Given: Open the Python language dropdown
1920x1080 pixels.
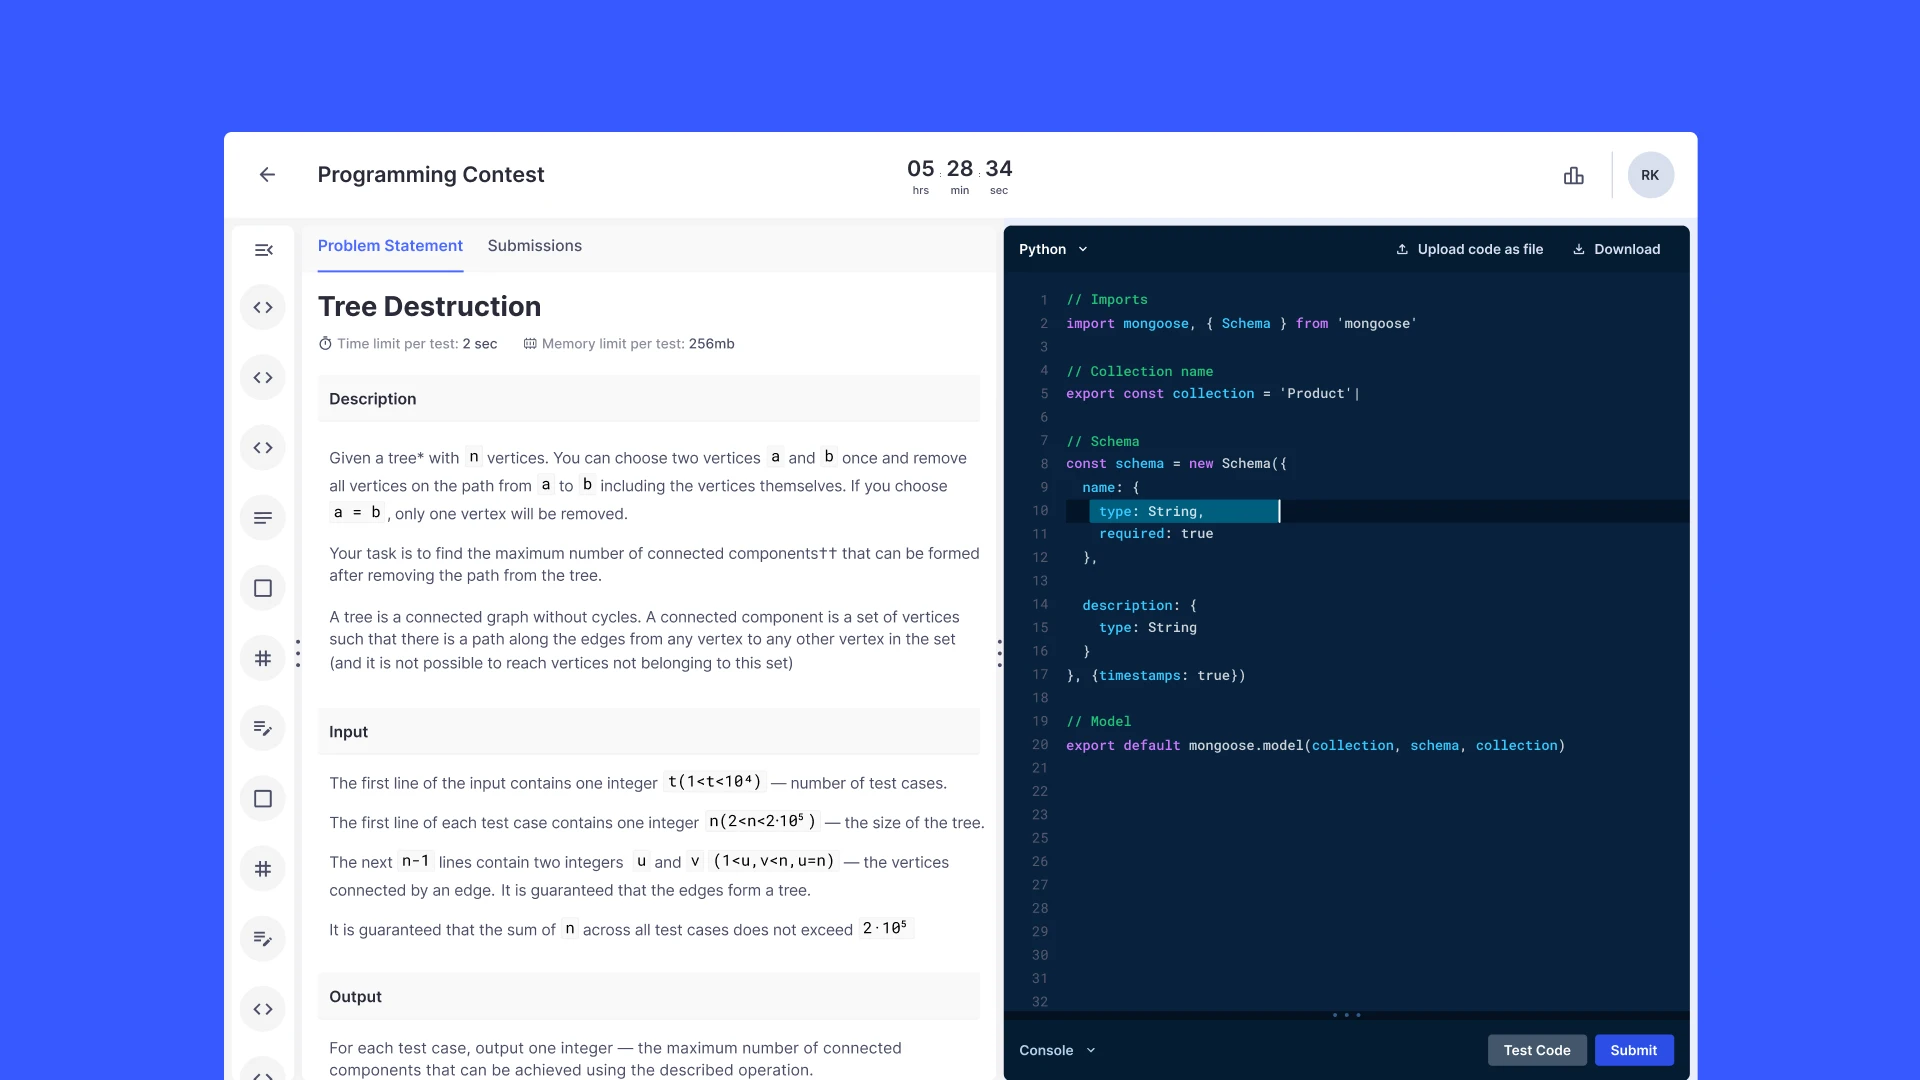Looking at the screenshot, I should [x=1053, y=249].
